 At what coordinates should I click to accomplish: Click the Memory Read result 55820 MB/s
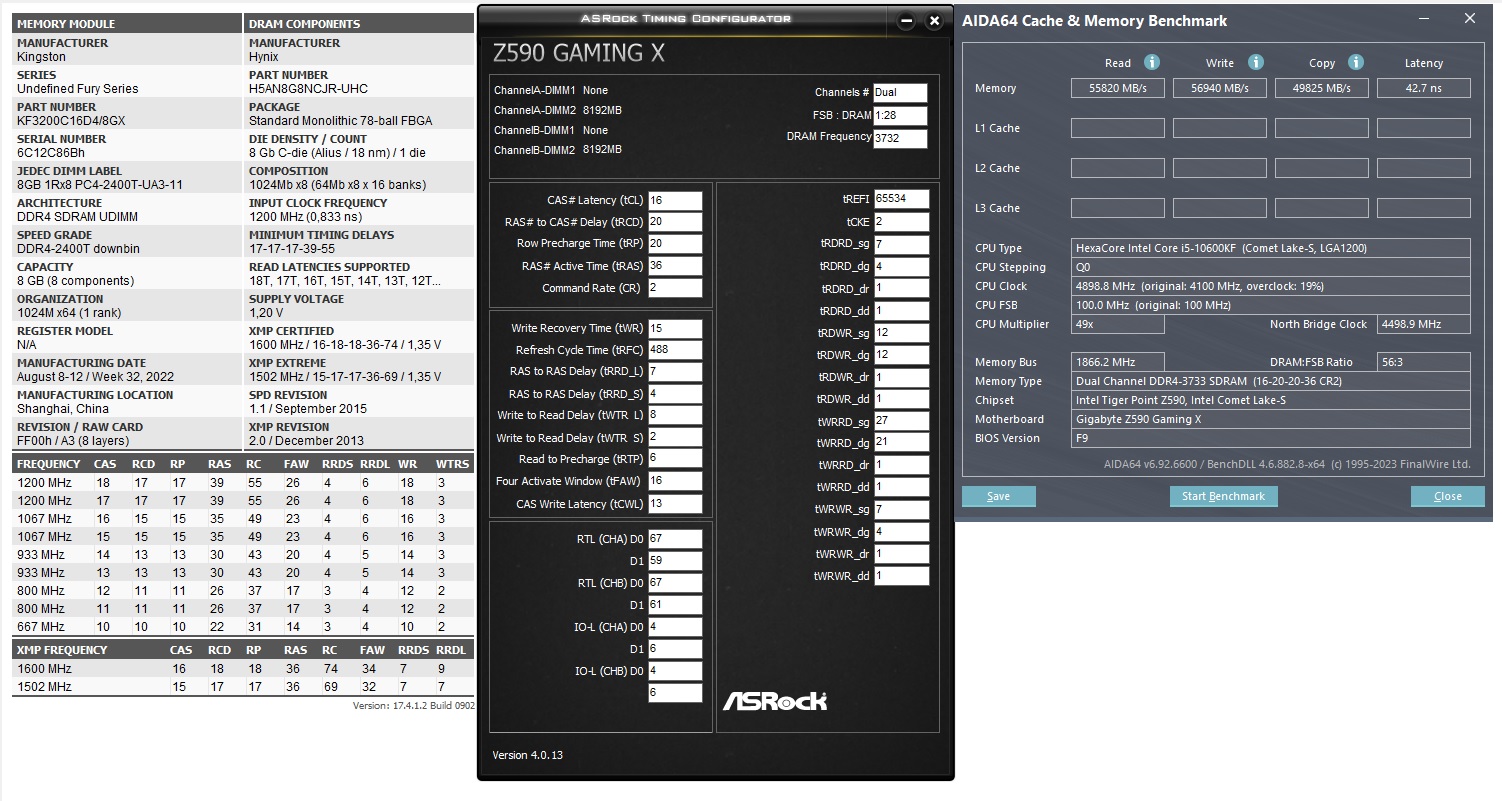tap(1117, 88)
